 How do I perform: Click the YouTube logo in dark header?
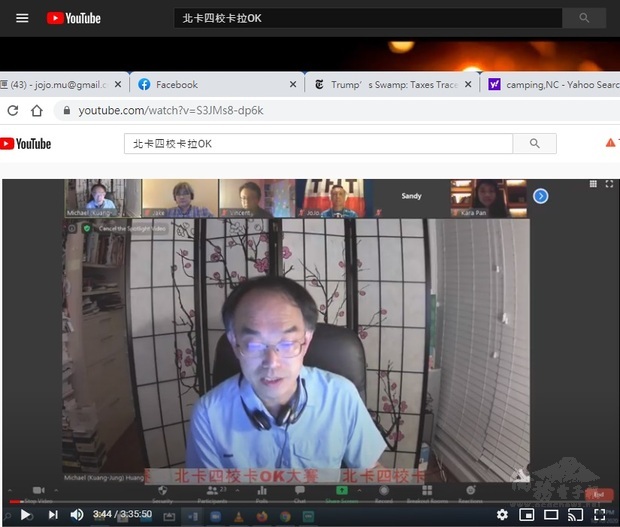point(74,18)
